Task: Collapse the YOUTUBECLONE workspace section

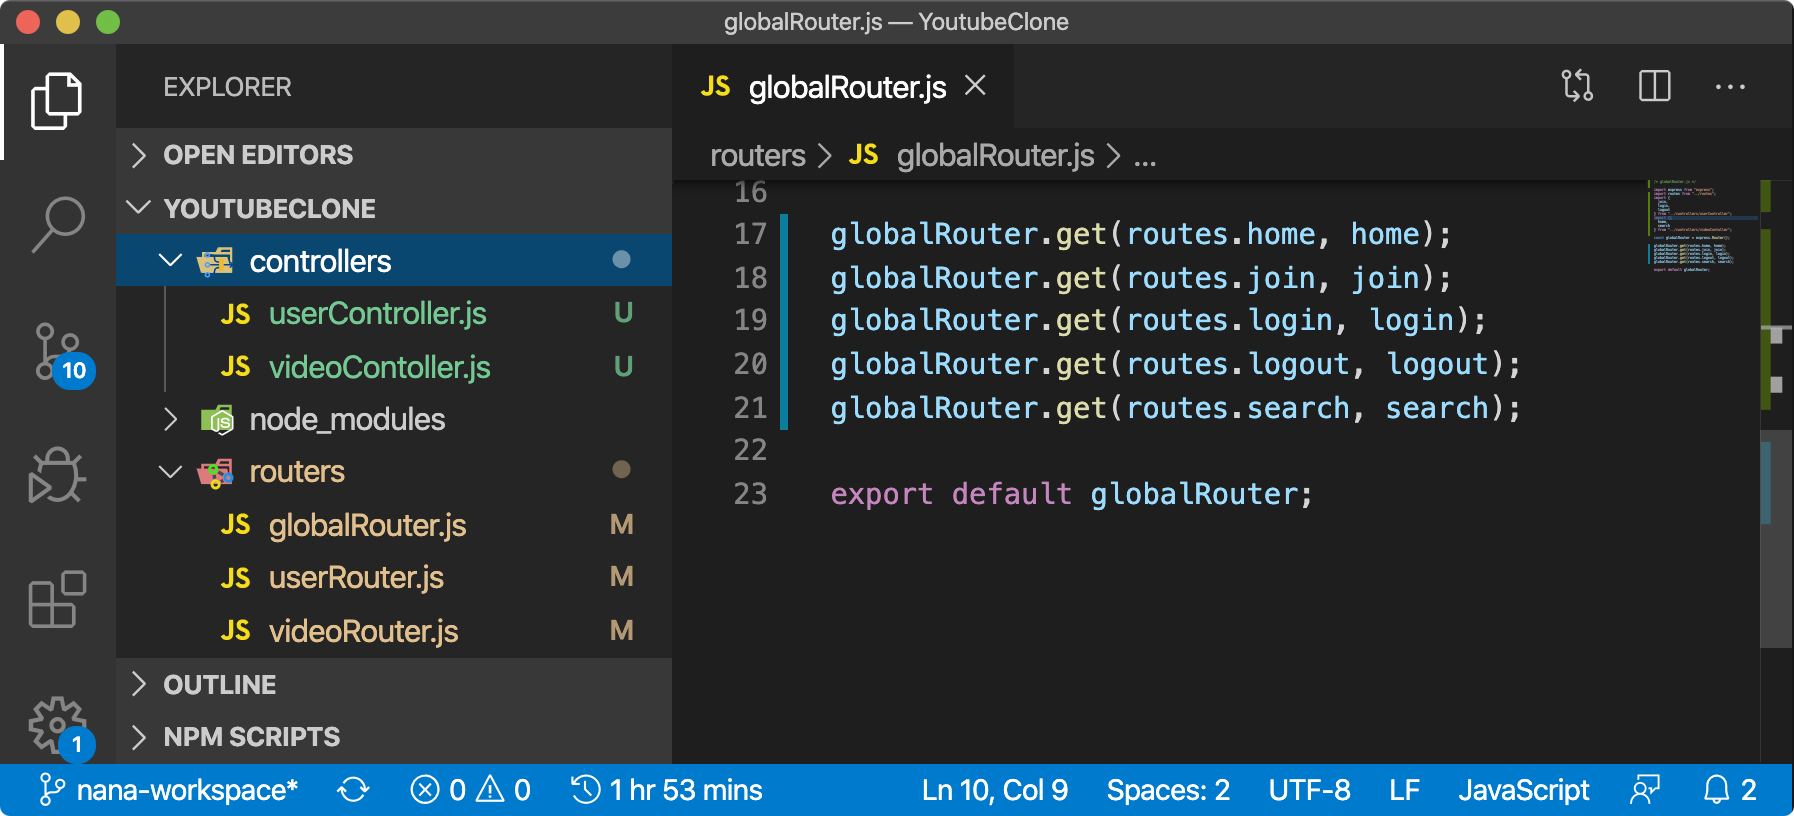Action: coord(394,208)
